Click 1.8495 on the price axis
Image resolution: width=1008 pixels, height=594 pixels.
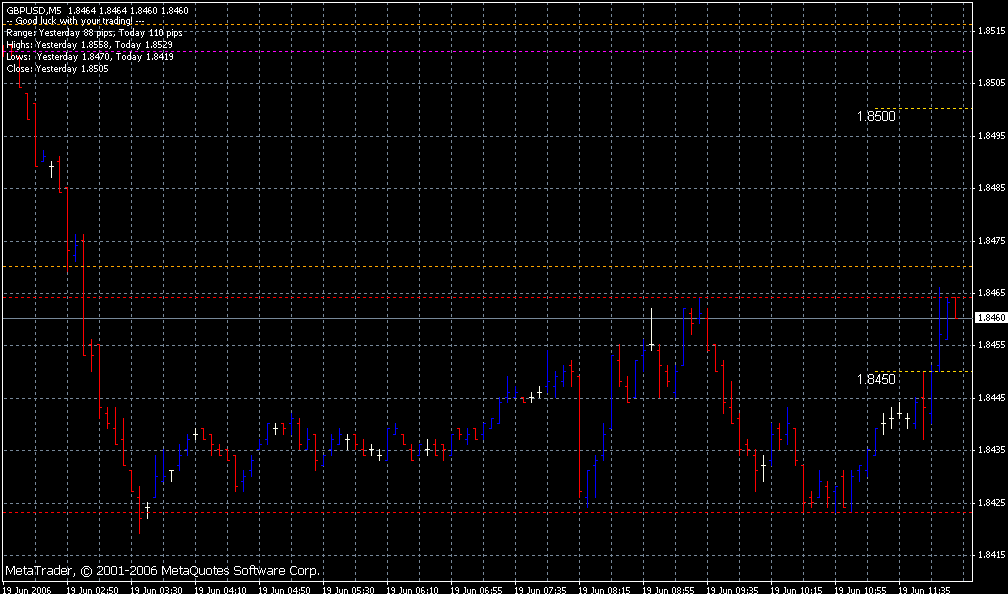[991, 136]
